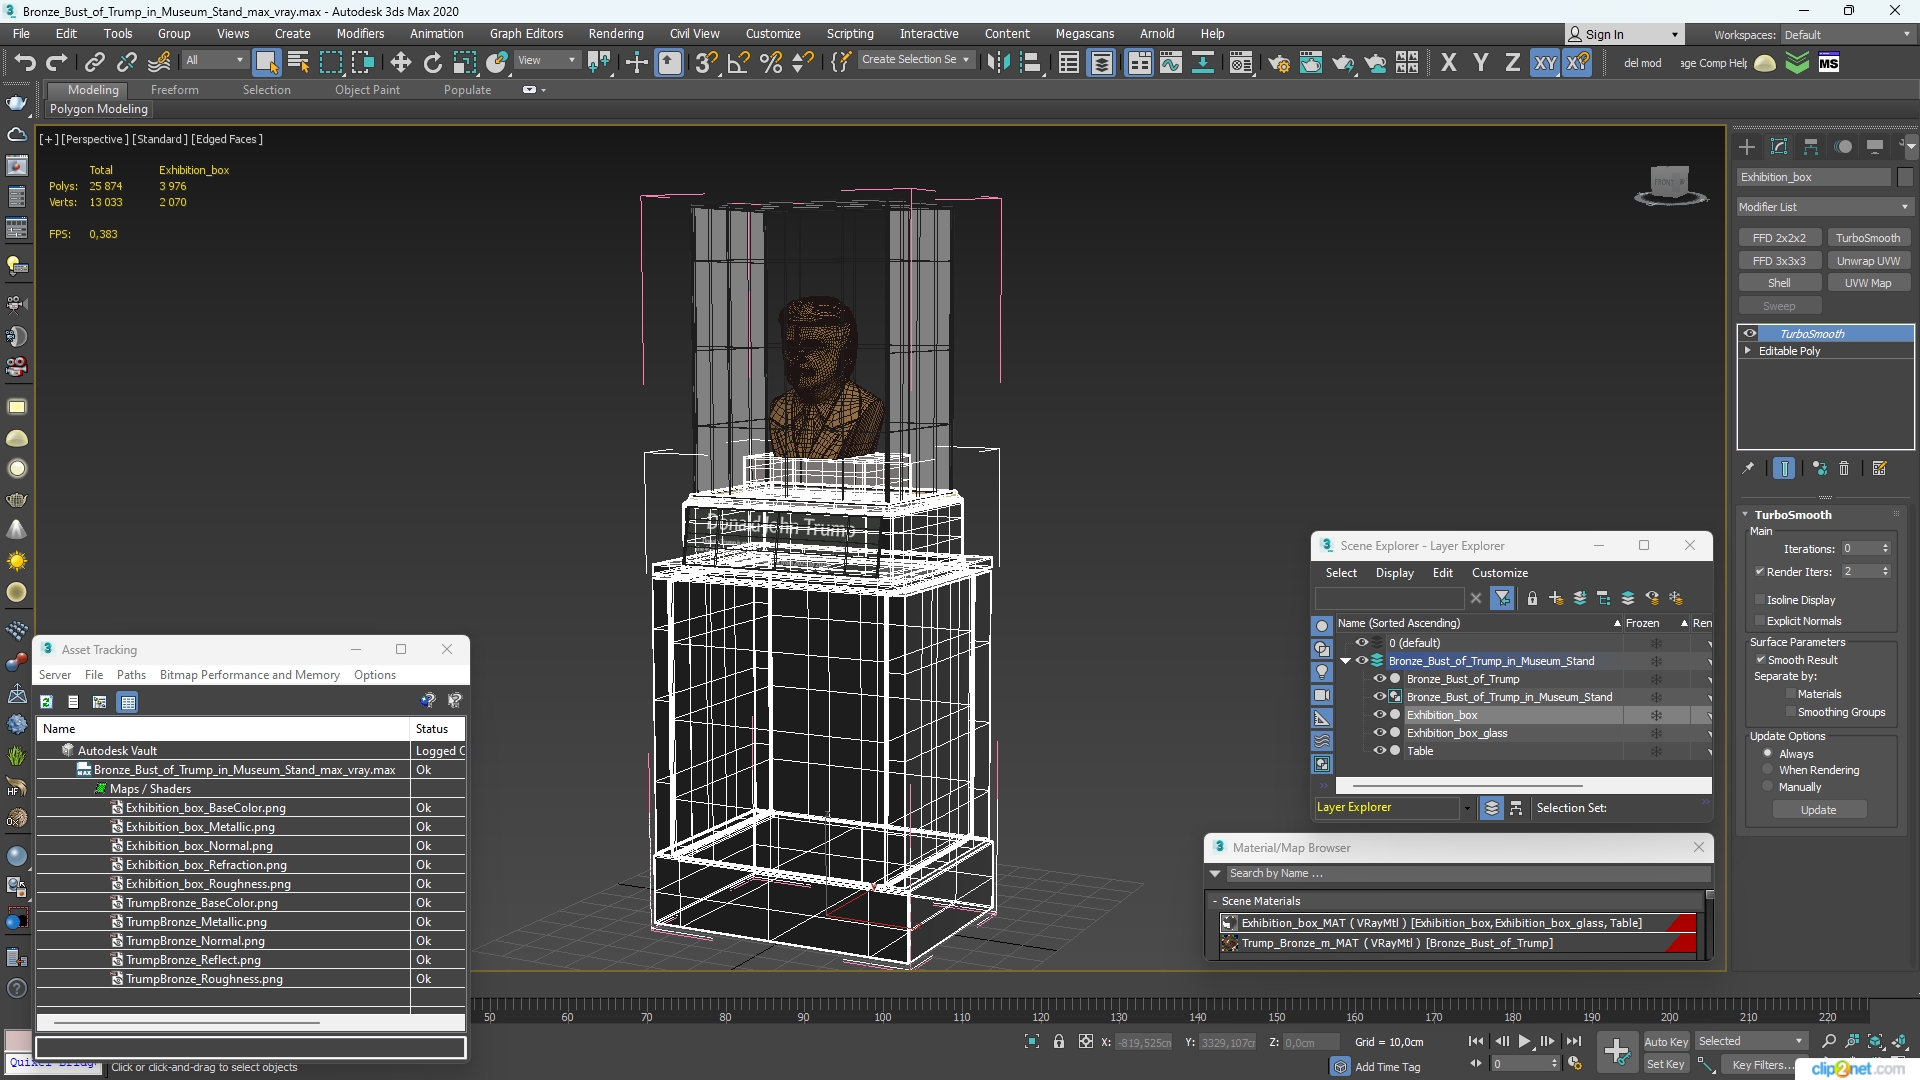Click the Redo arrow icon
This screenshot has height=1080, width=1920.
pos(57,63)
